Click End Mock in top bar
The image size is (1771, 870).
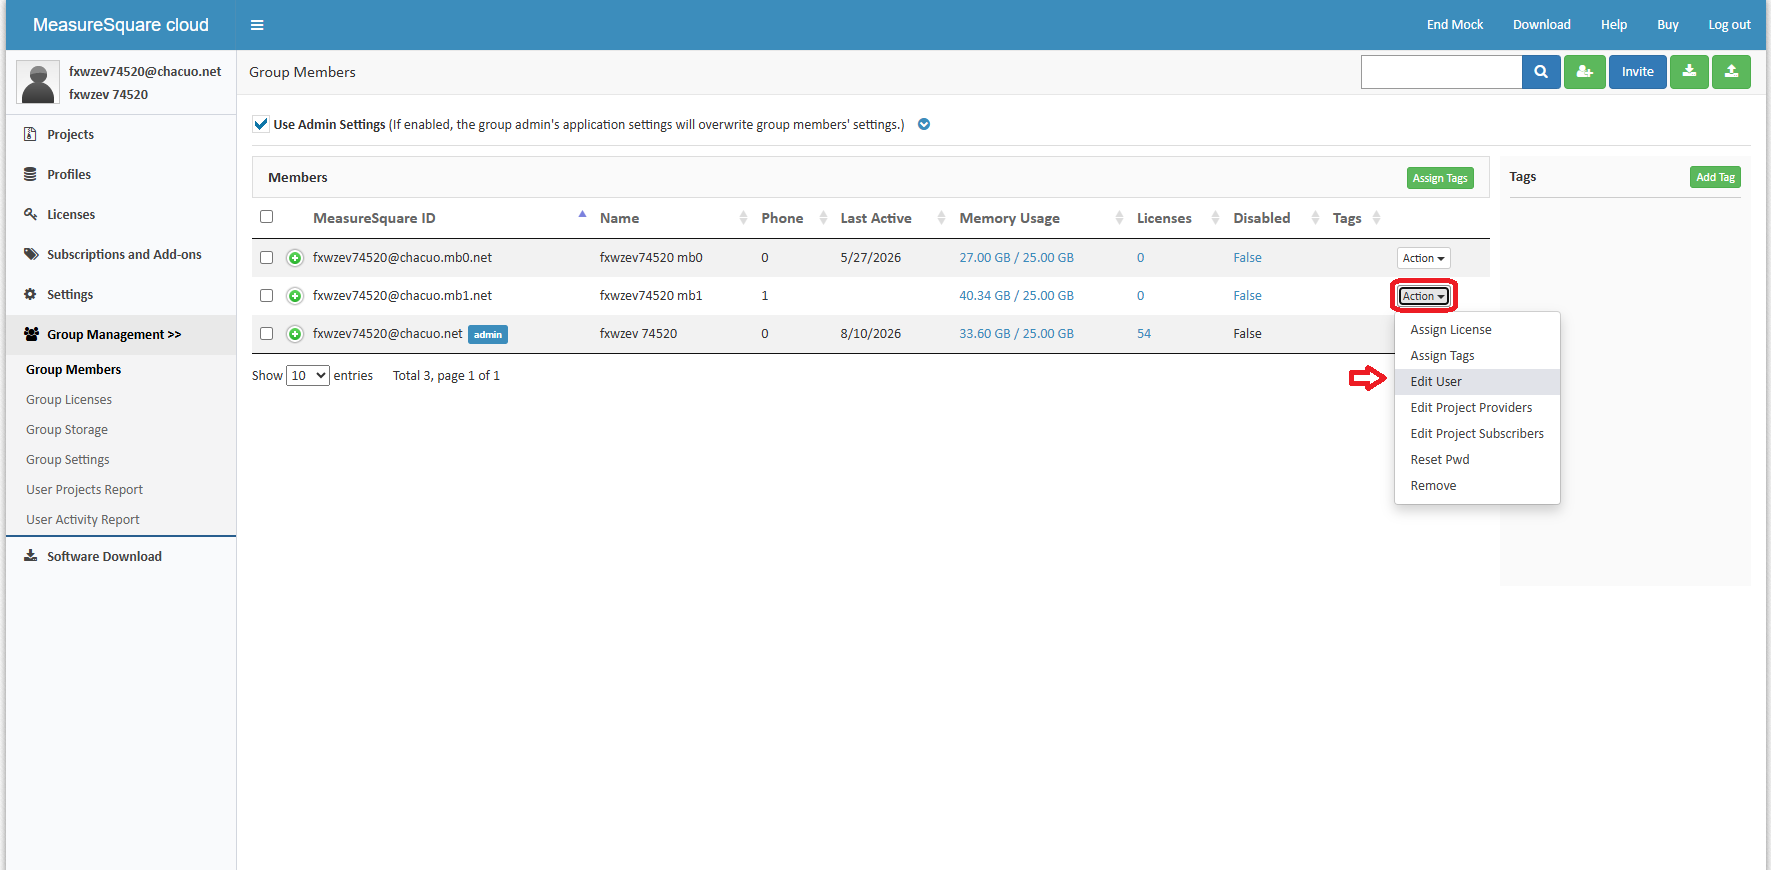[x=1455, y=25]
